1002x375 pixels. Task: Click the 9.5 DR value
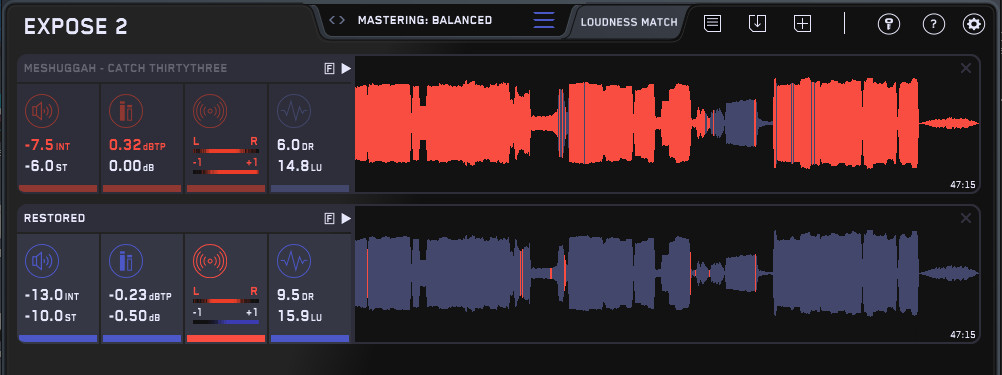[x=294, y=296]
